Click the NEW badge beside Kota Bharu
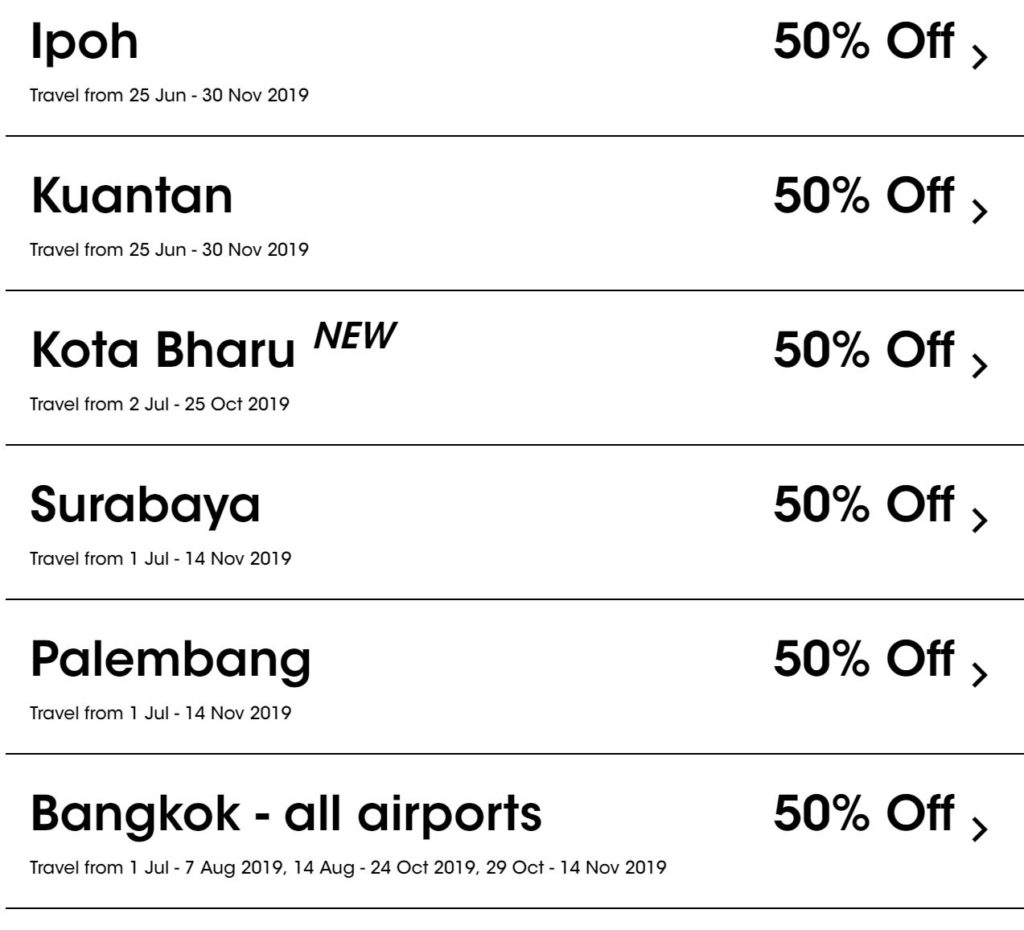The image size is (1024, 930). [x=355, y=336]
